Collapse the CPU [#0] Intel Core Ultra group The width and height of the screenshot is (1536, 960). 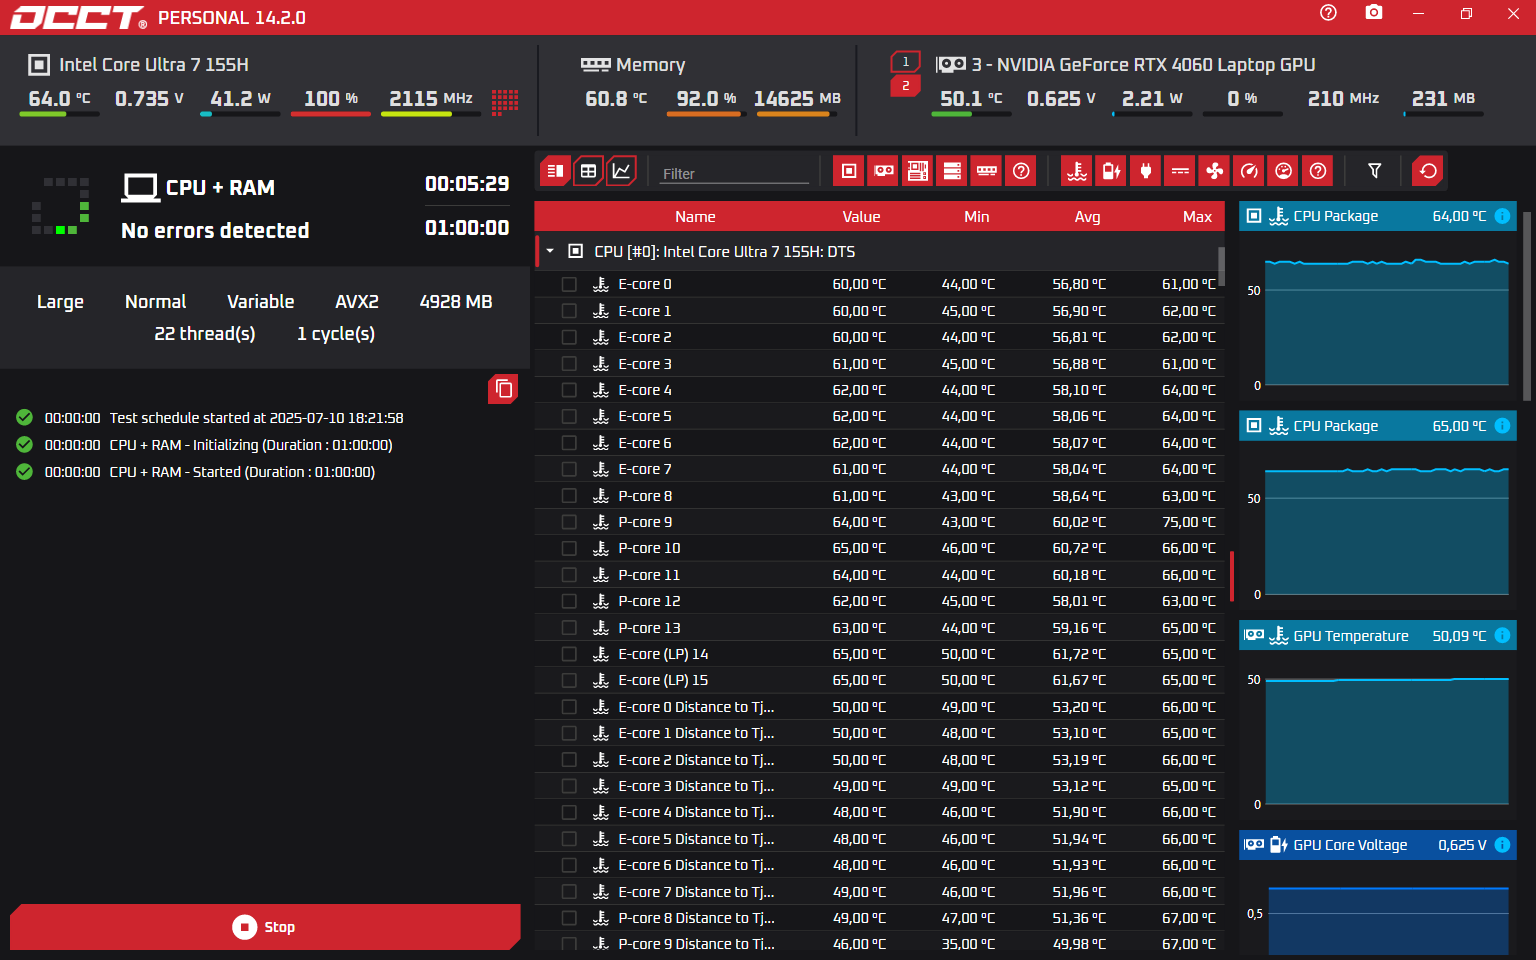550,252
